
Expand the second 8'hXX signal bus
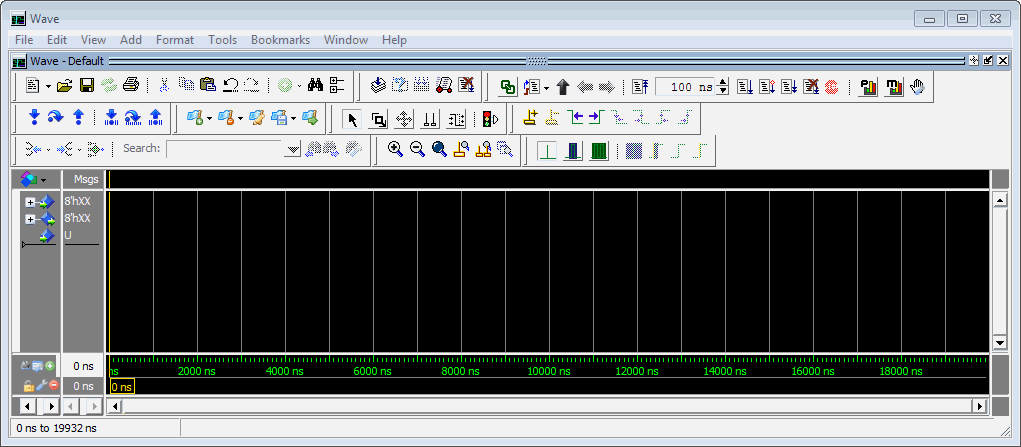tap(29, 219)
